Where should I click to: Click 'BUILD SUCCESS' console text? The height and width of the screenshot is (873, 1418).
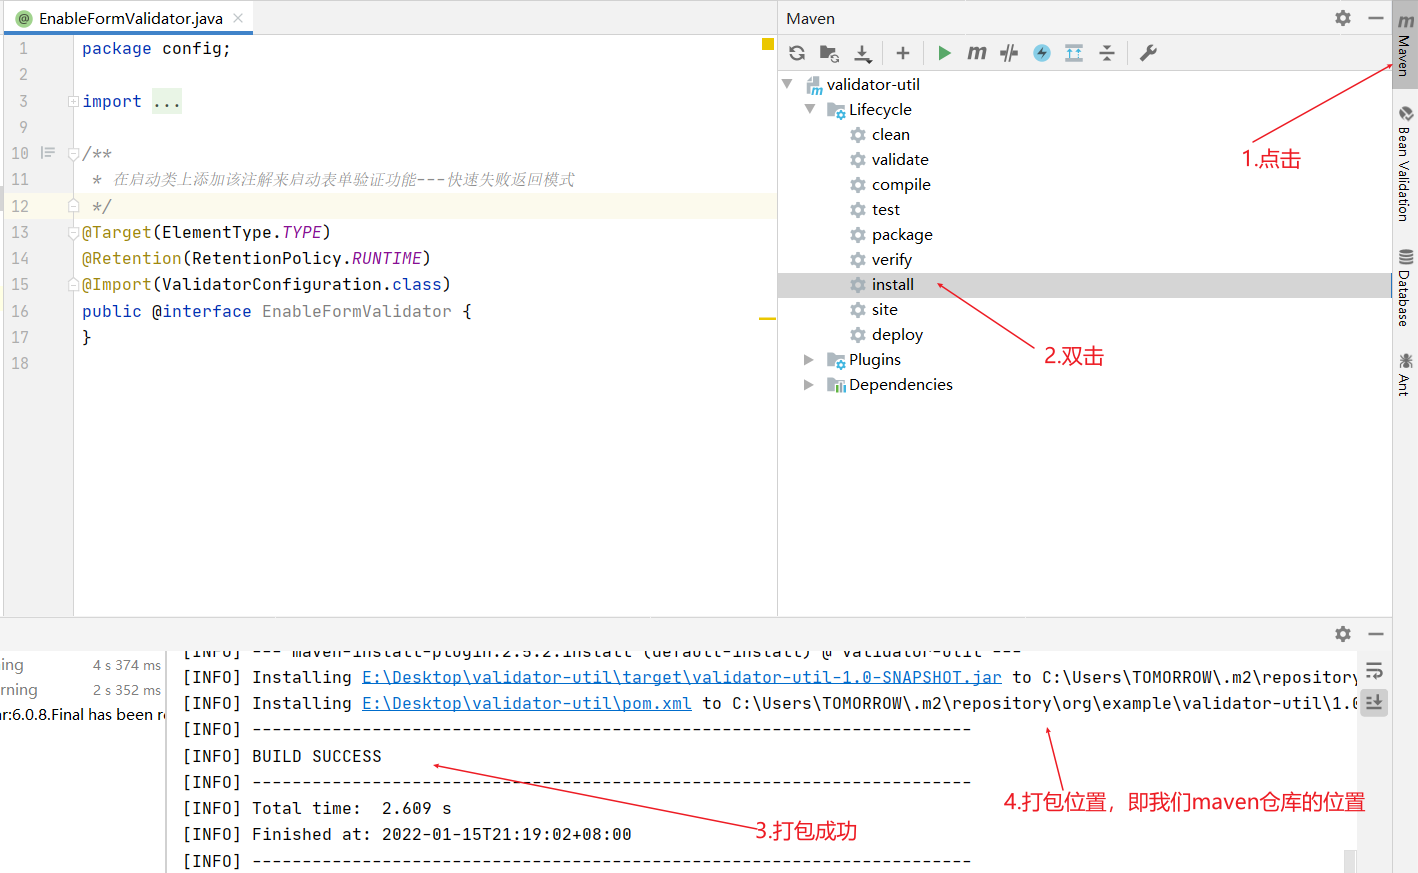tap(317, 756)
